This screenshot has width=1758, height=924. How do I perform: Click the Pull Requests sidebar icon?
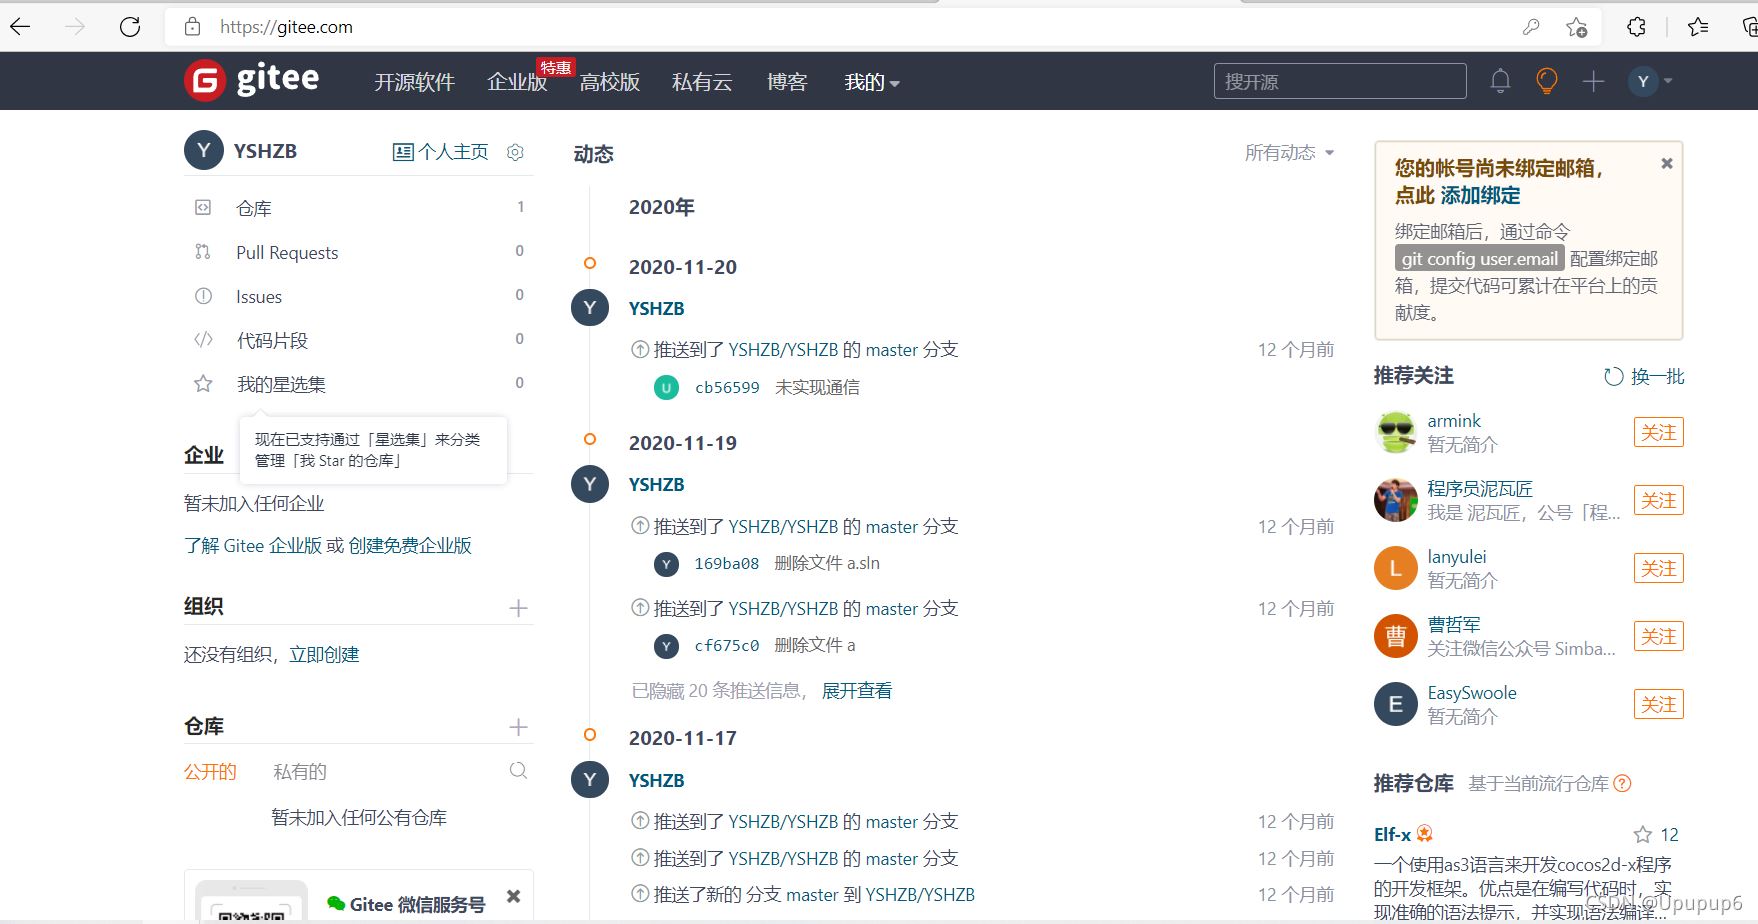pos(203,252)
